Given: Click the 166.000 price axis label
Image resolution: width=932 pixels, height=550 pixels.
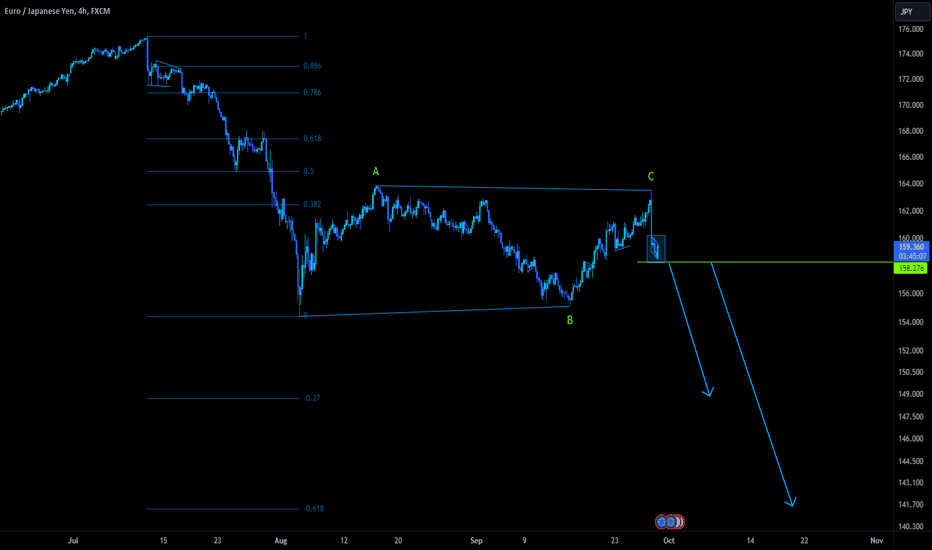Looking at the screenshot, I should click(x=911, y=158).
